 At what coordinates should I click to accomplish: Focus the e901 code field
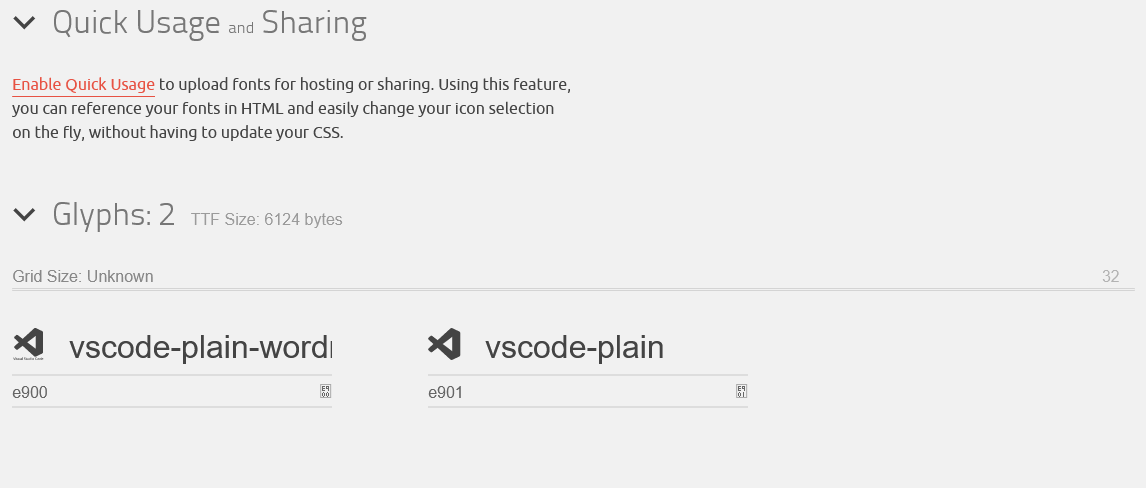580,392
